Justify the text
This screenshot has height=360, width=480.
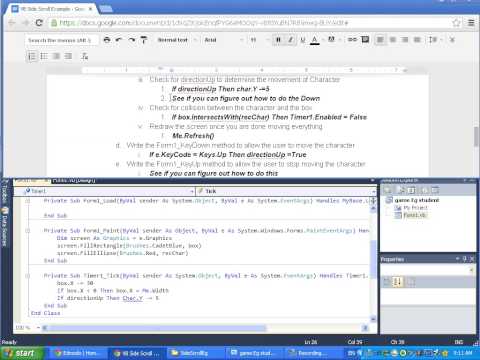417,40
